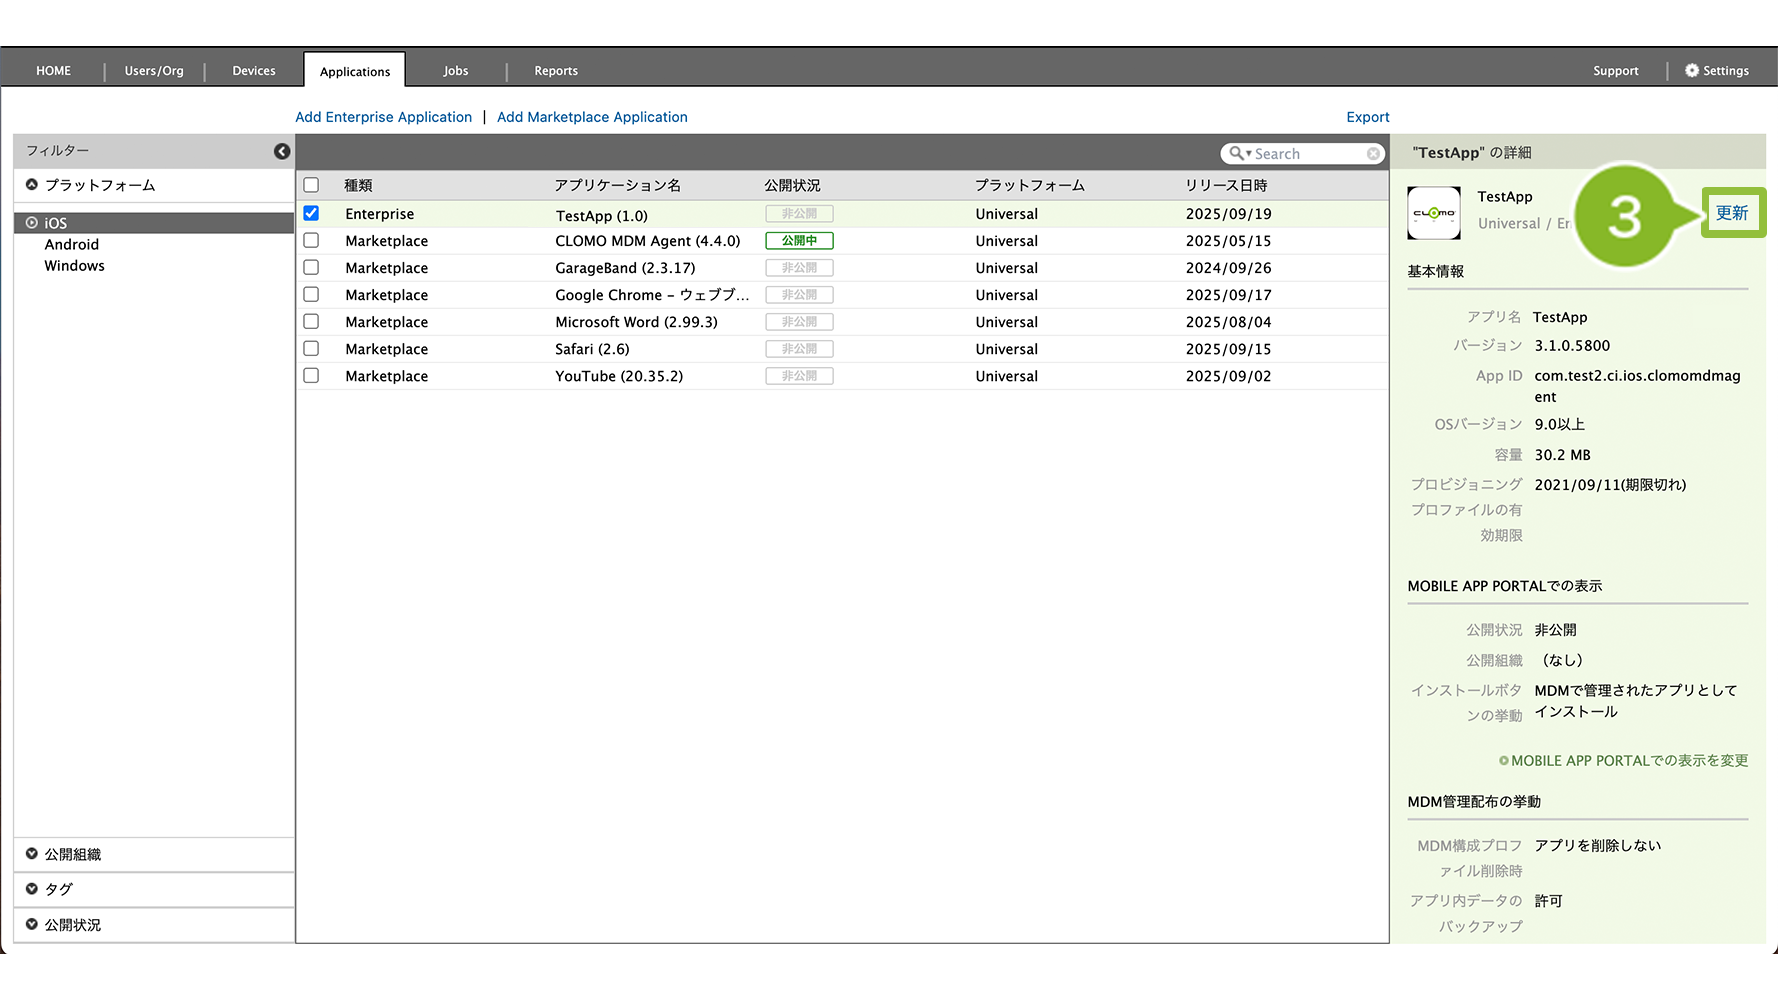Expand the タグ filter section

(58, 889)
